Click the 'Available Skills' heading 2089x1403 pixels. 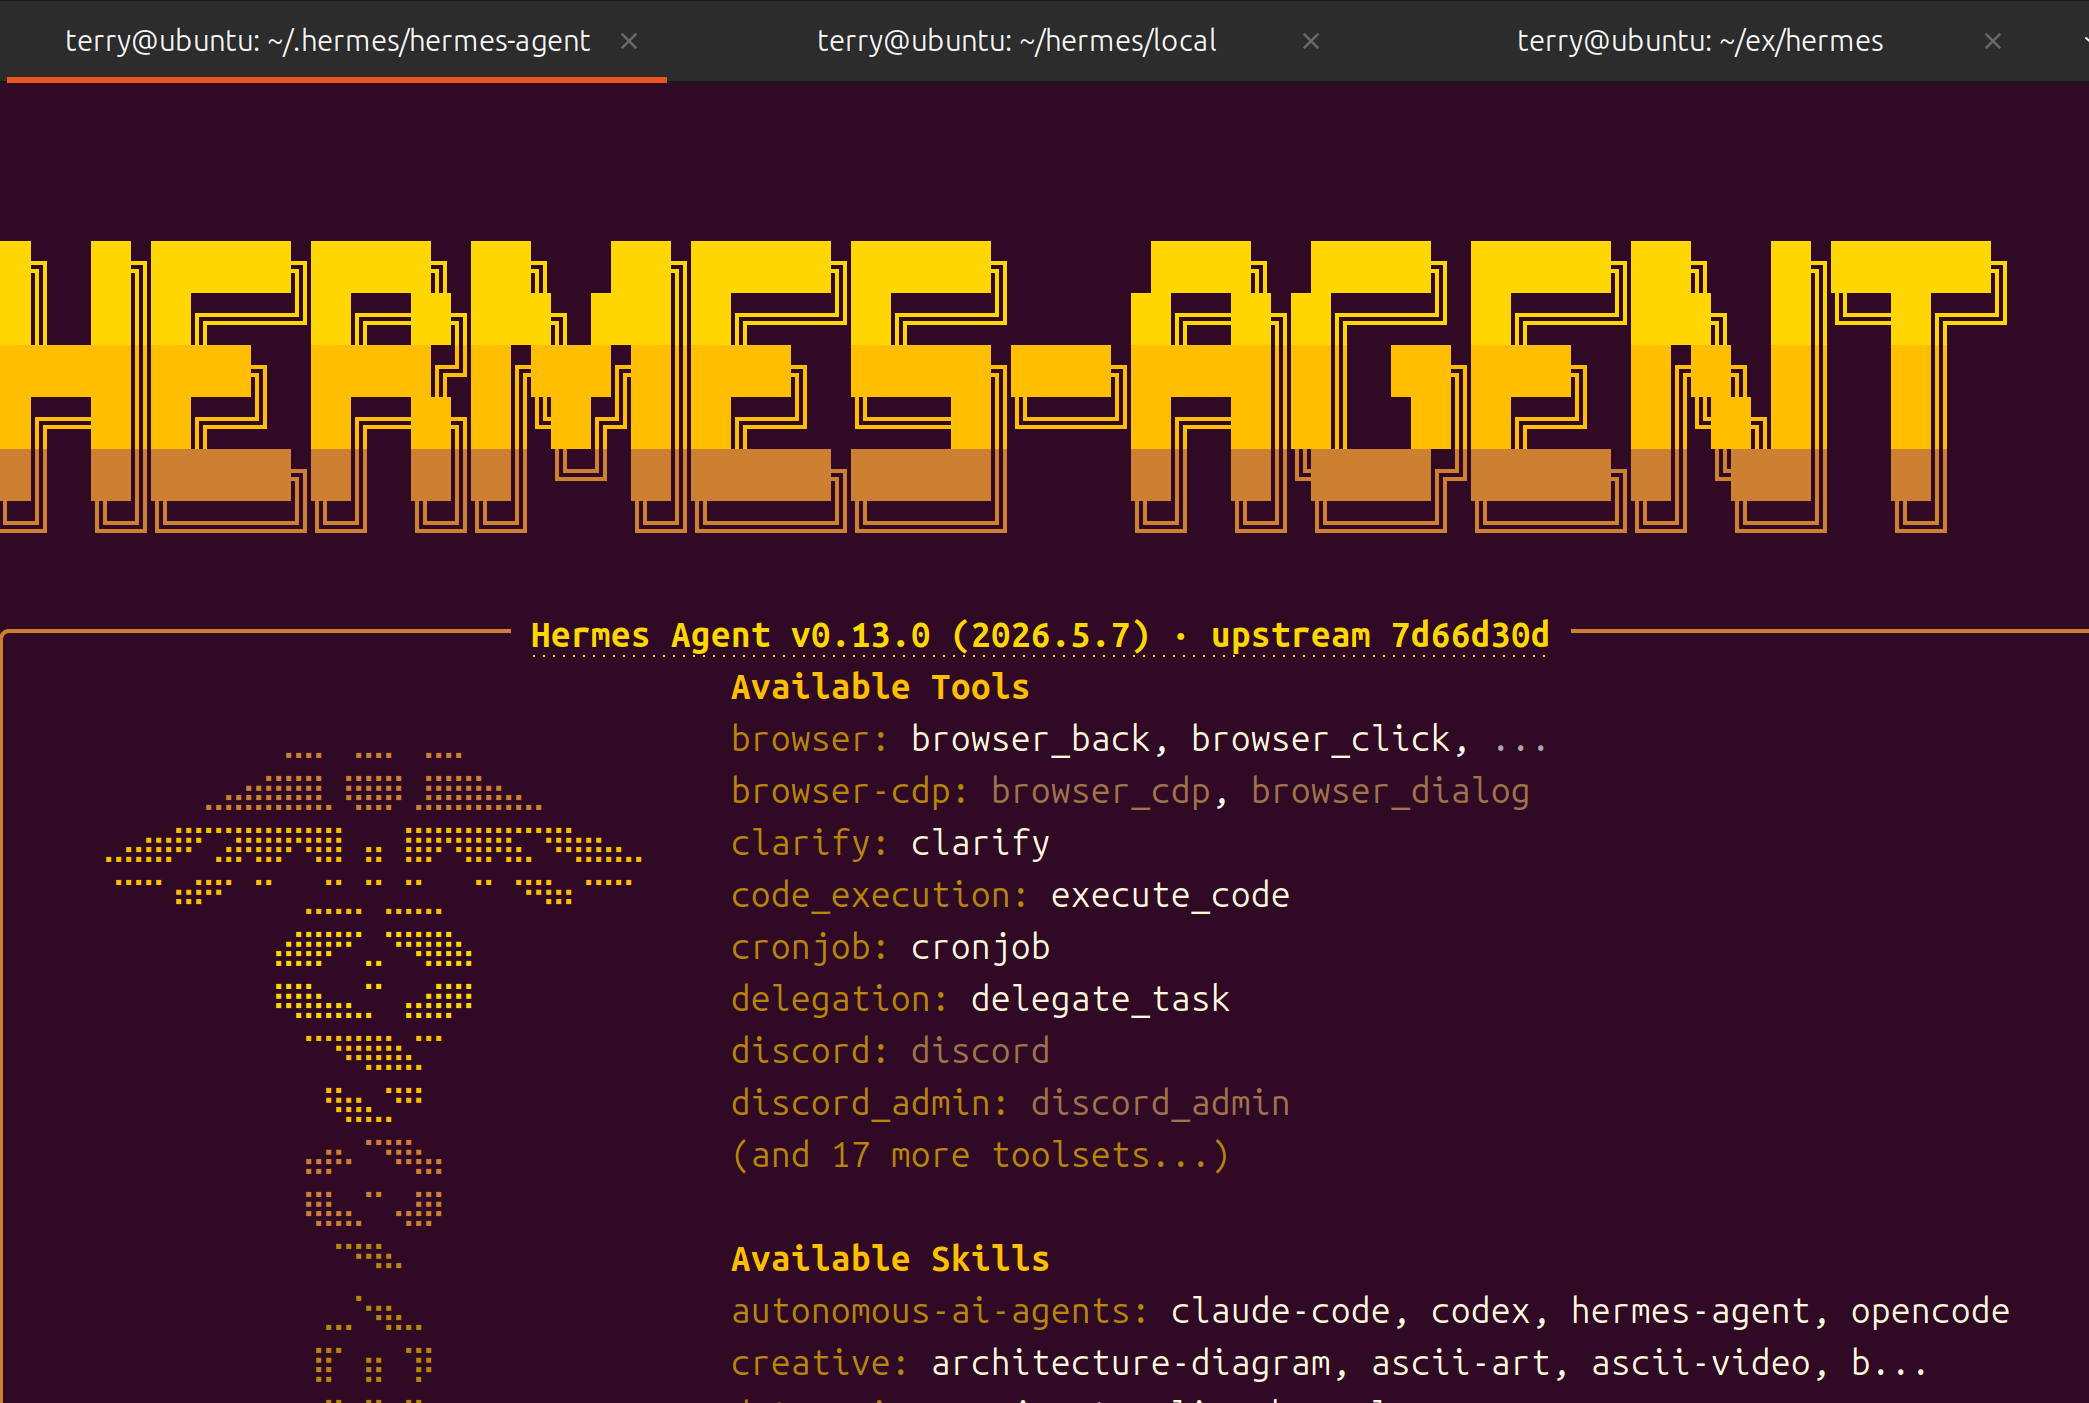pos(890,1259)
